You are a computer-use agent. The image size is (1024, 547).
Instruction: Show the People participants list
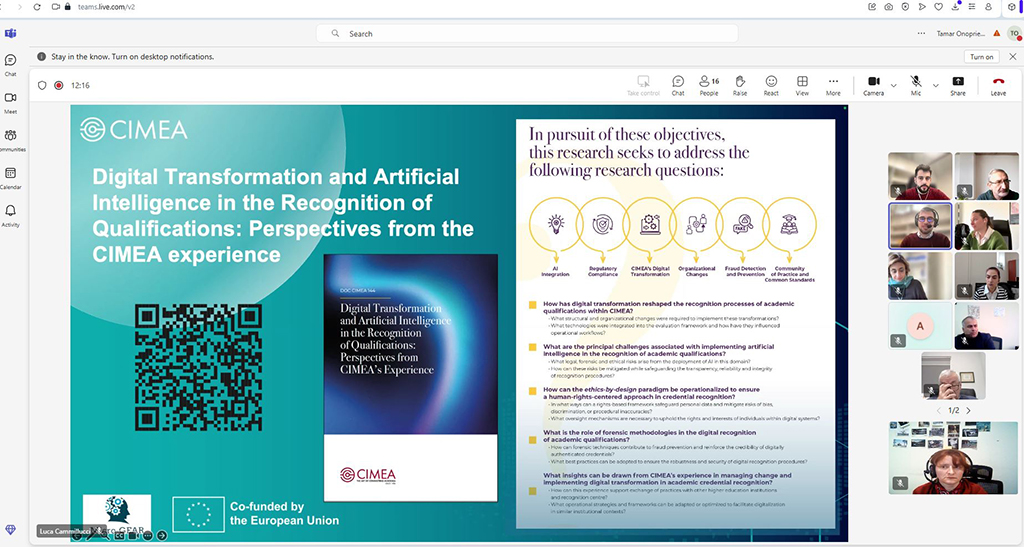[x=708, y=84]
